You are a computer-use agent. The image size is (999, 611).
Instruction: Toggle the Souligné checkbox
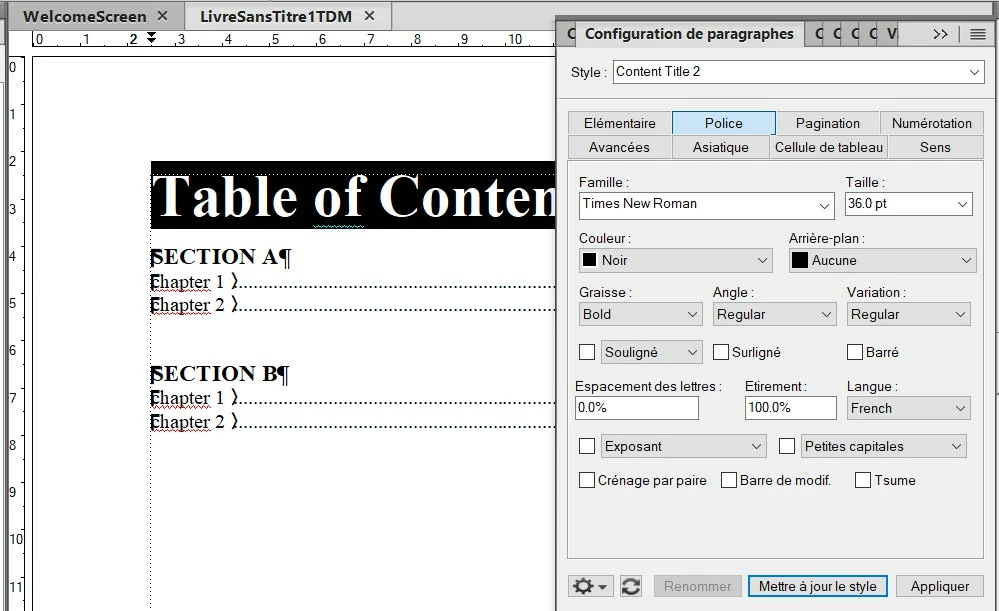[x=587, y=352]
